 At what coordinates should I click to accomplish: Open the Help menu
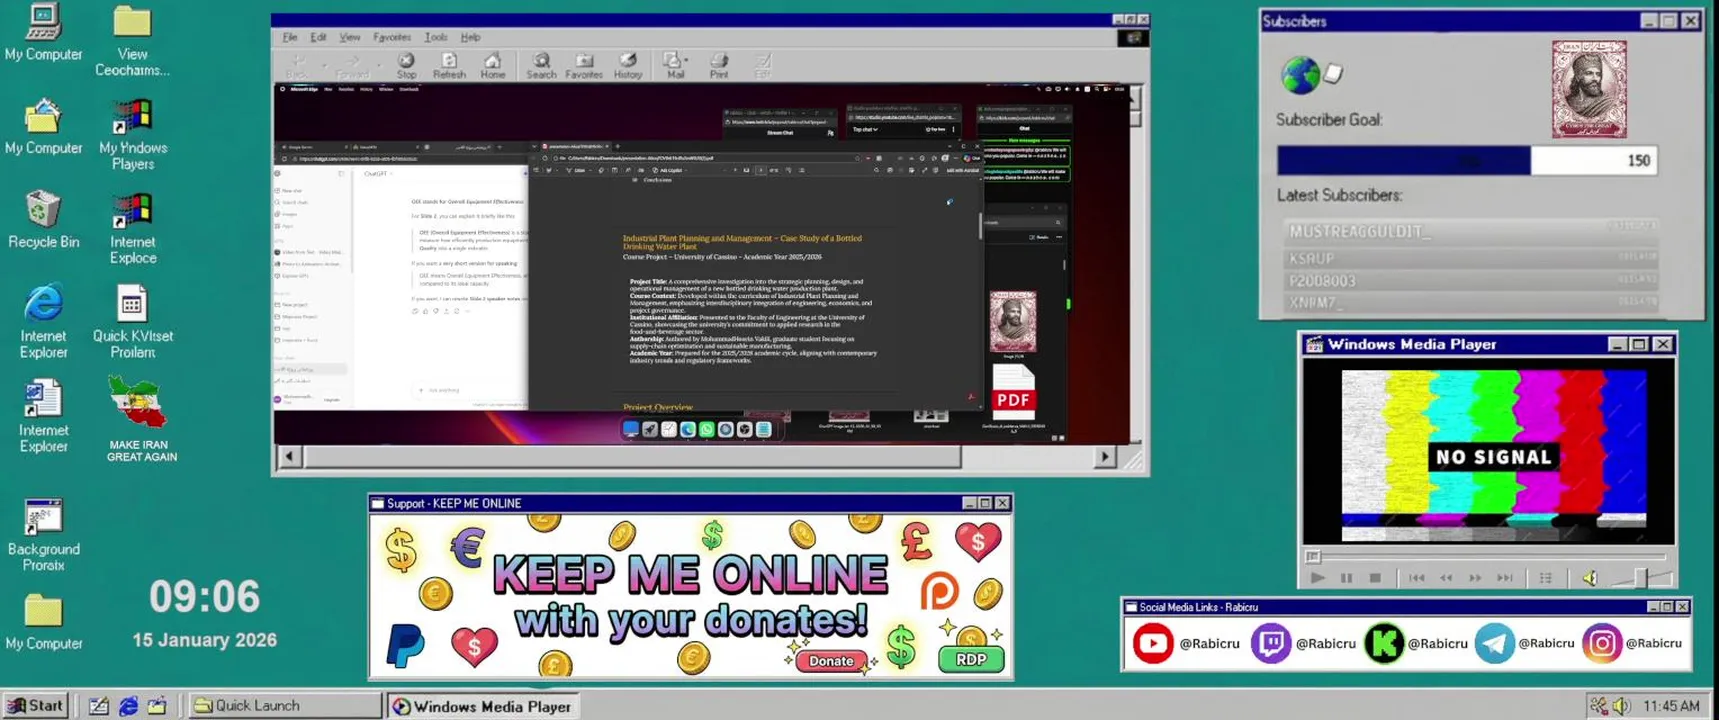[x=470, y=37]
